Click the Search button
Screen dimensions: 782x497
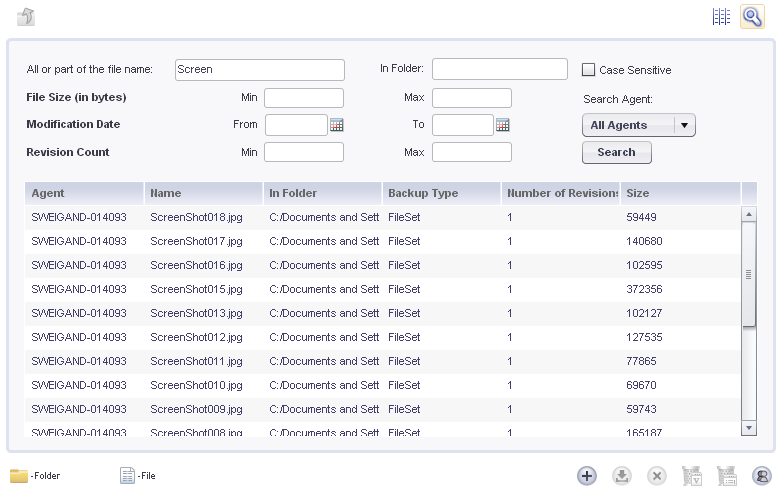(x=617, y=153)
